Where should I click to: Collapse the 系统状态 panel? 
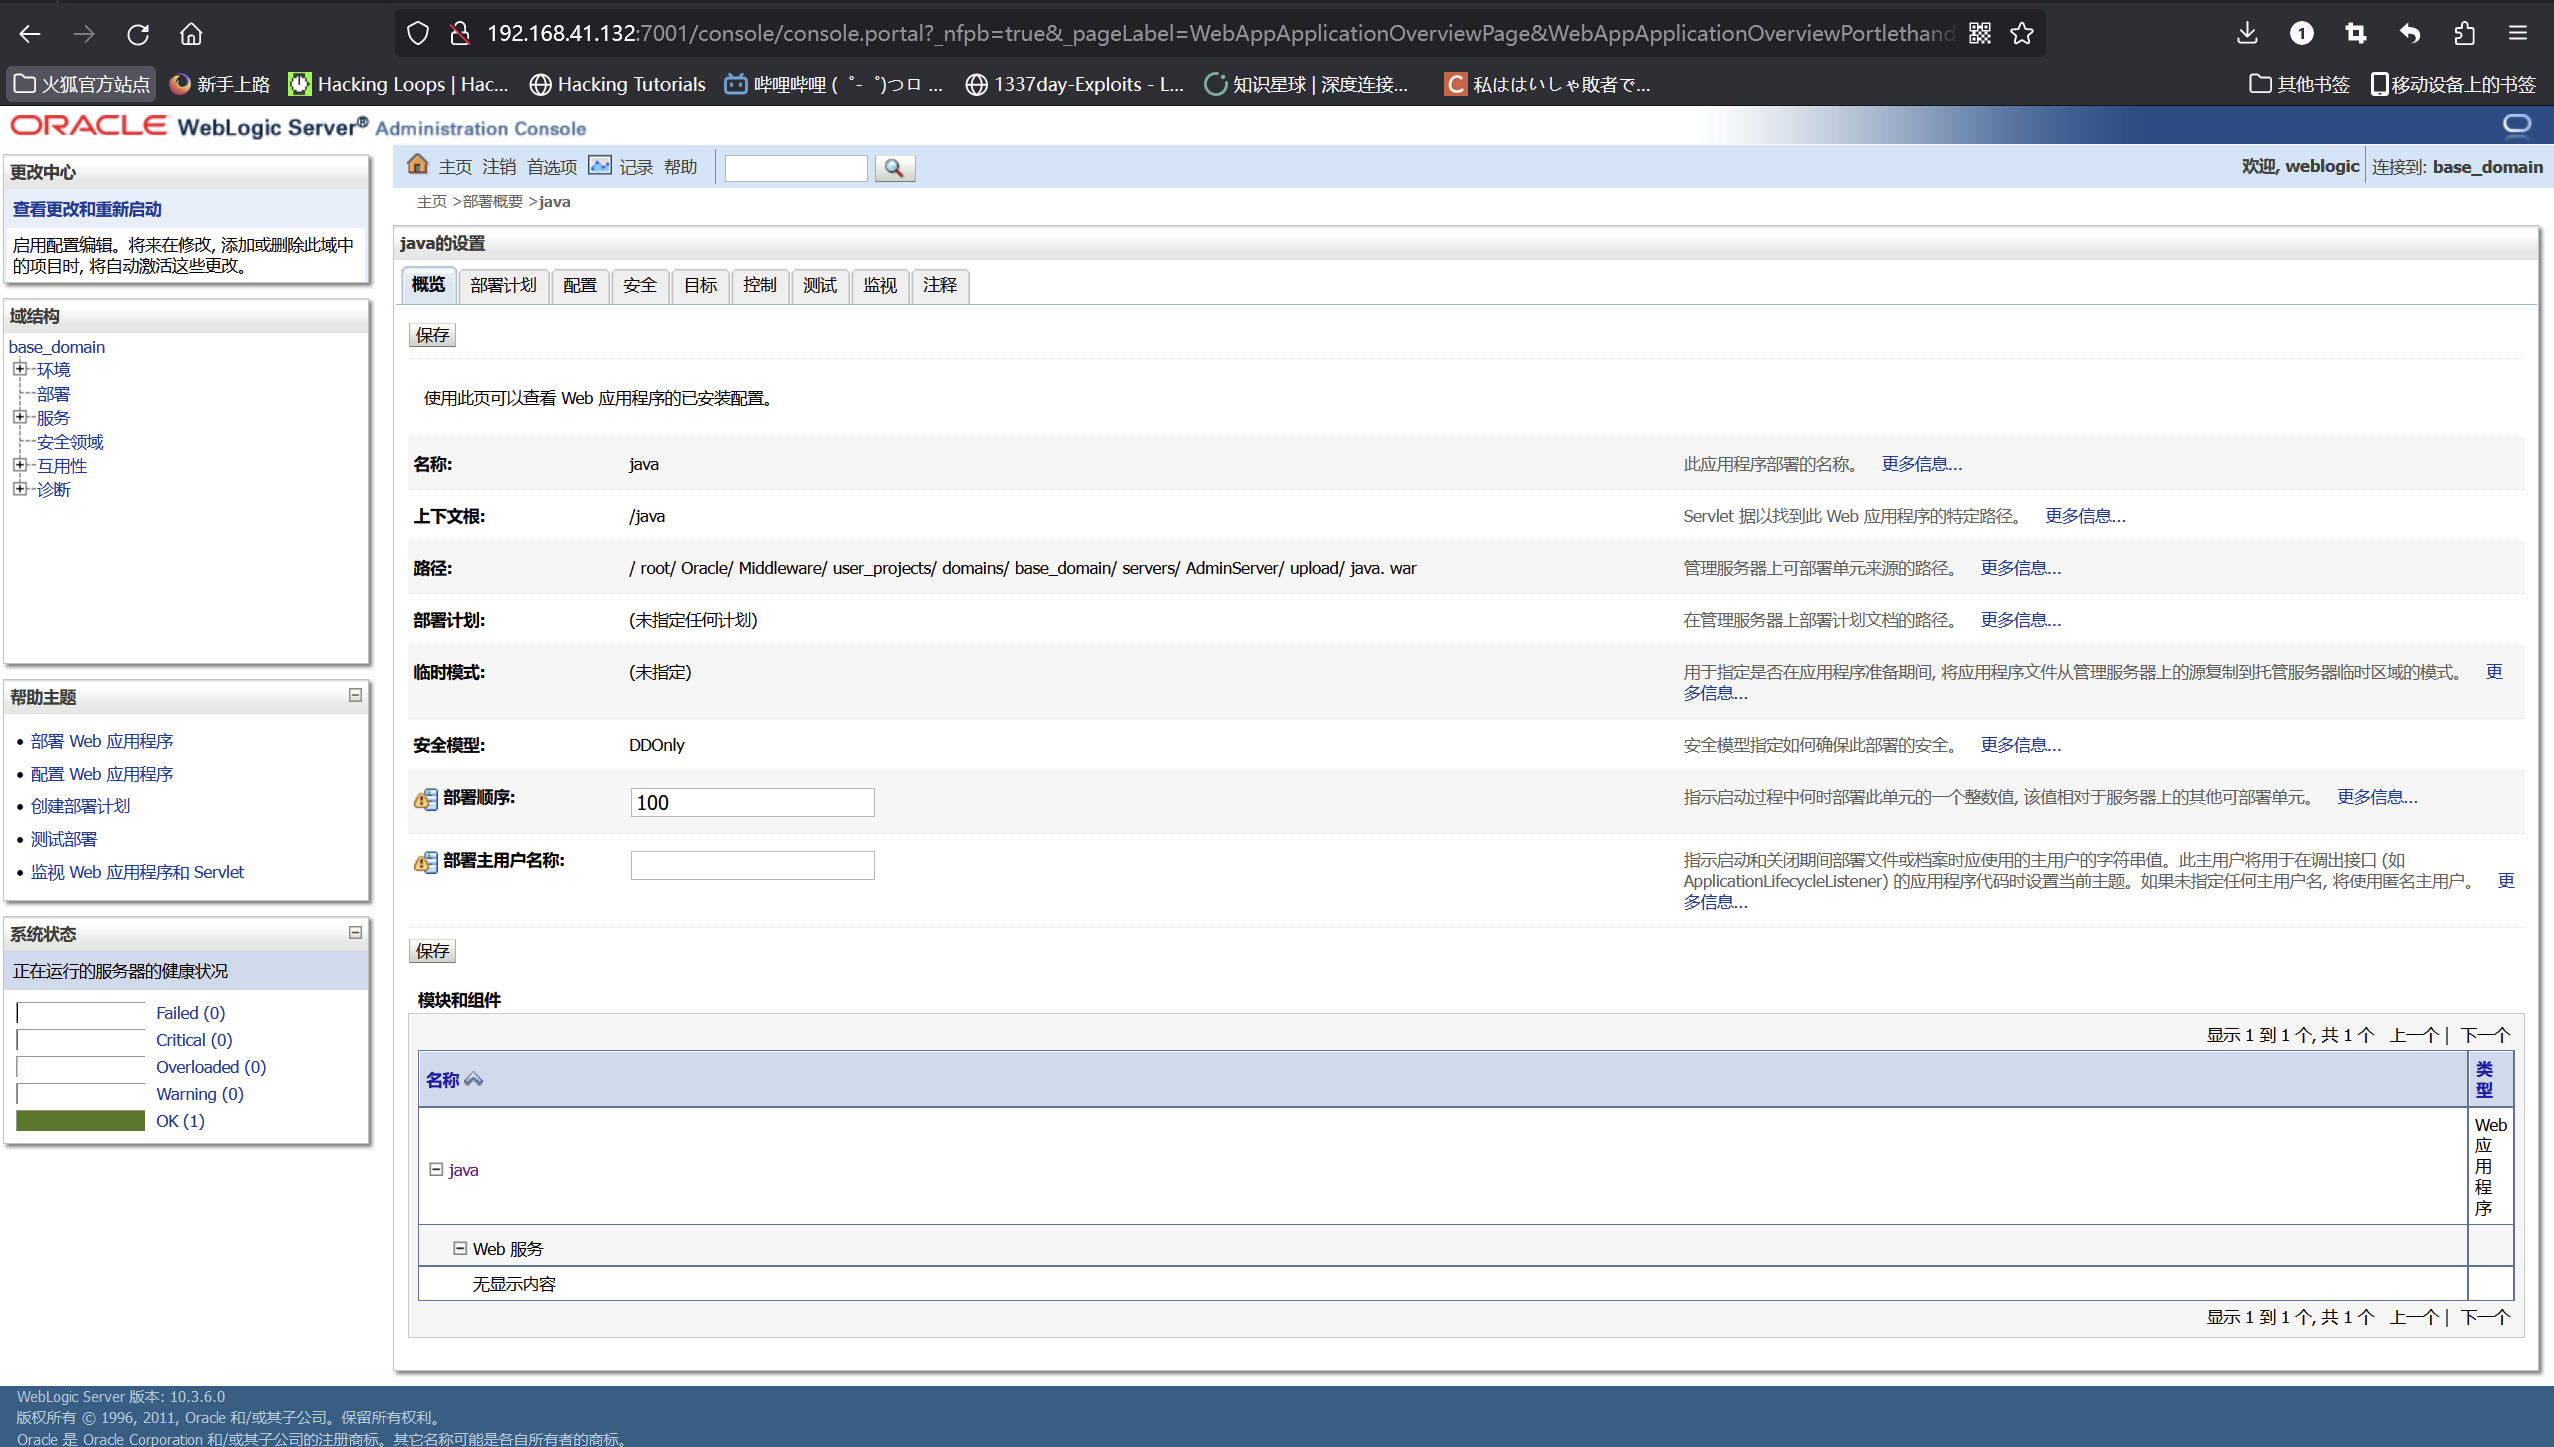click(355, 932)
